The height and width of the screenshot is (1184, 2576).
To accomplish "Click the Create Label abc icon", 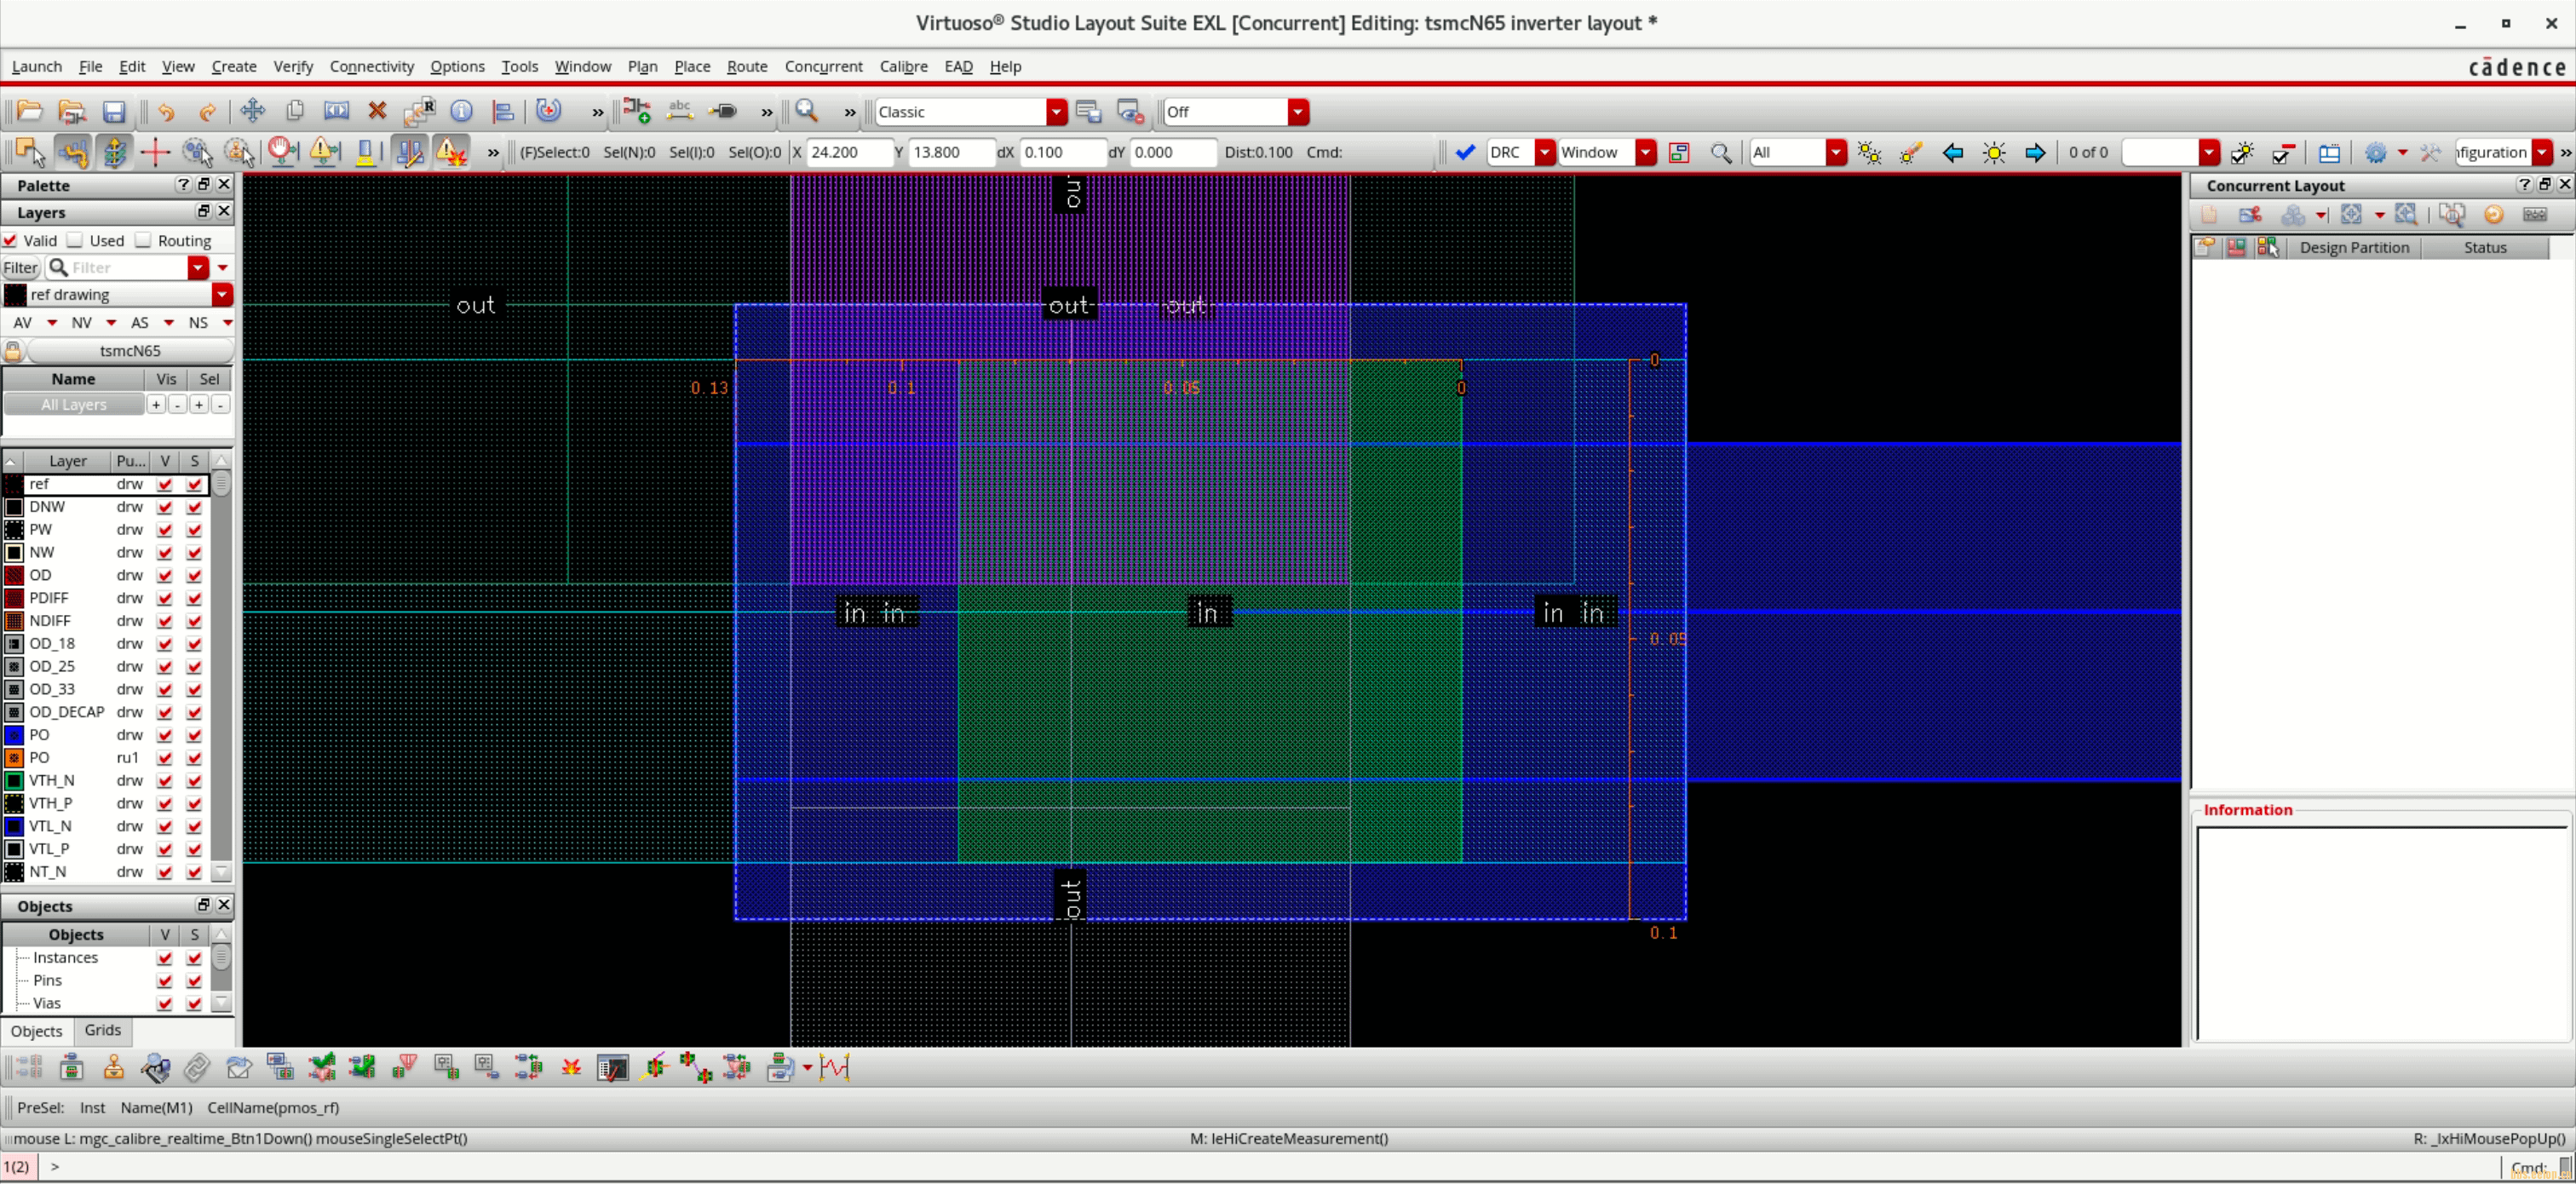I will (680, 111).
